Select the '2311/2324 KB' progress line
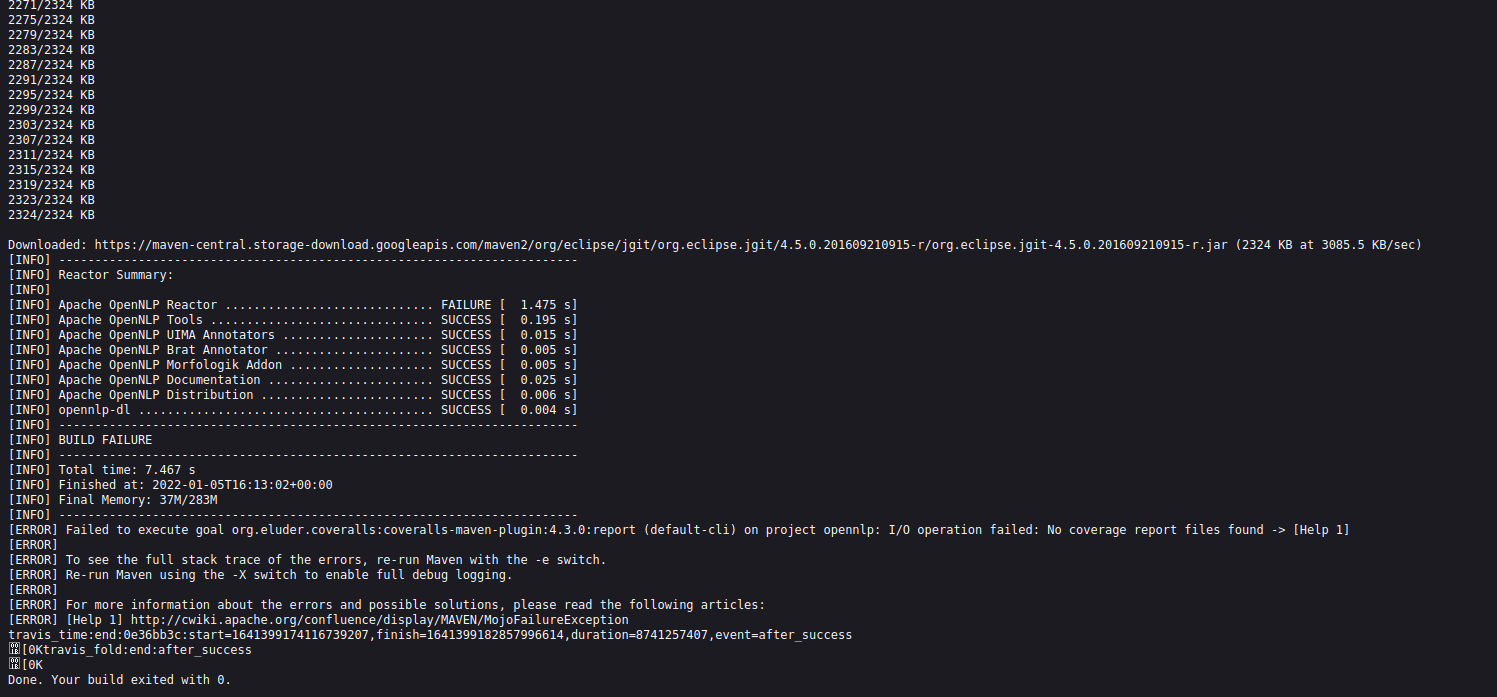This screenshot has height=697, width=1497. coord(51,155)
